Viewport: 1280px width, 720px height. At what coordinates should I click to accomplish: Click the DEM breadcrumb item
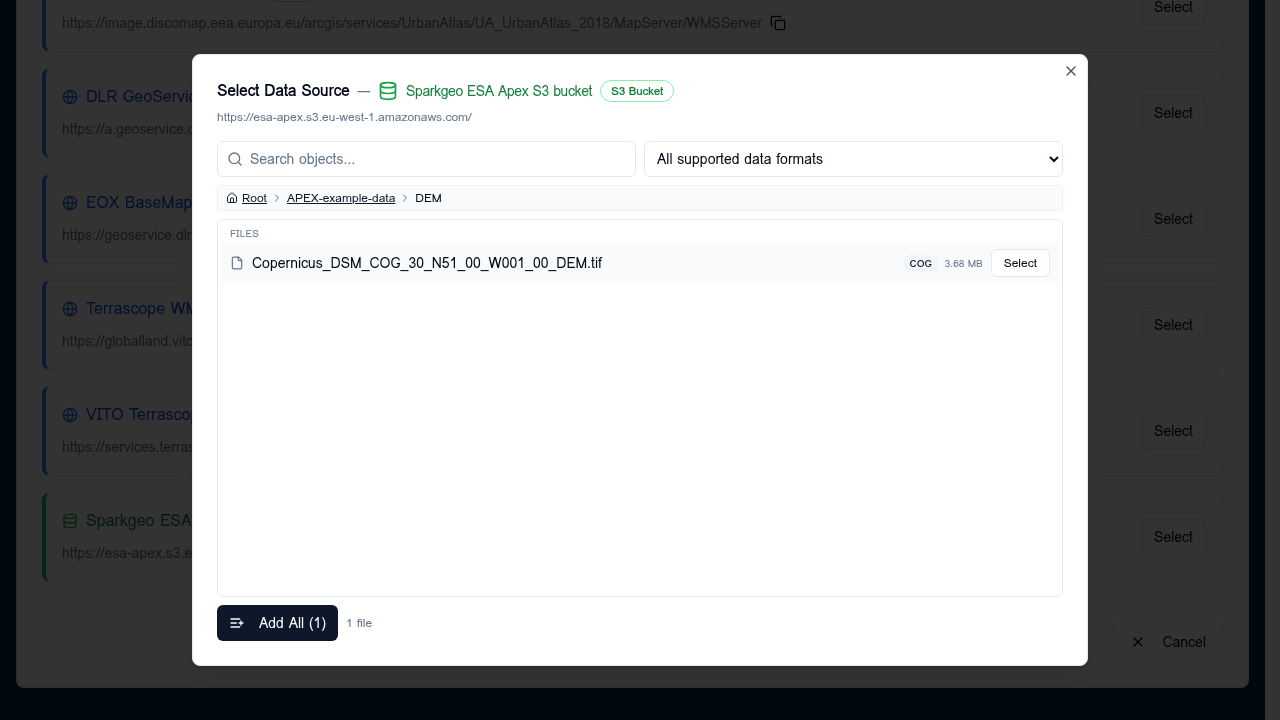click(428, 198)
